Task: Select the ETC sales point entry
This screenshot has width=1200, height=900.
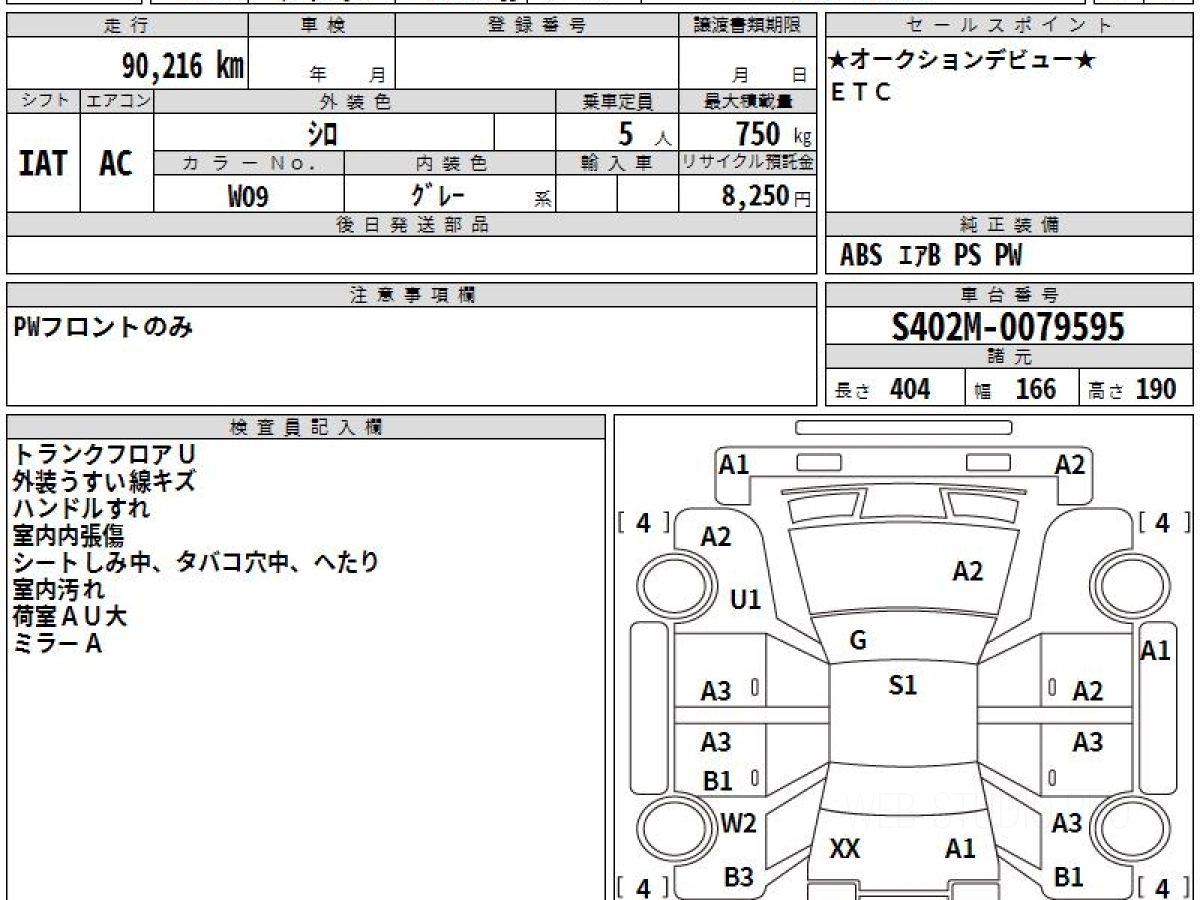Action: click(861, 92)
